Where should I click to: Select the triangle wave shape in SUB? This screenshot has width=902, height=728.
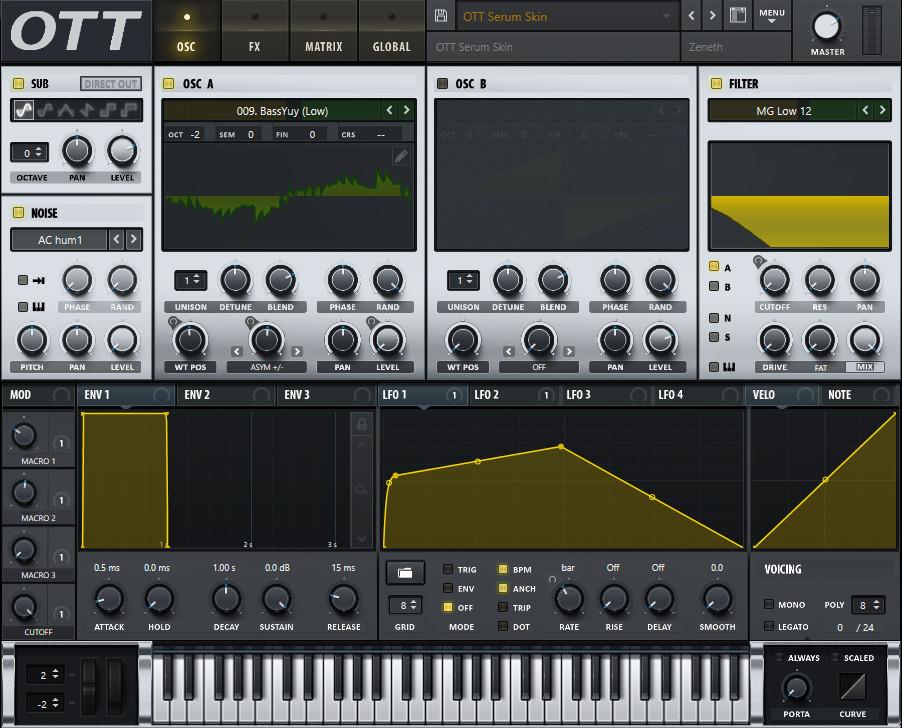pos(66,110)
